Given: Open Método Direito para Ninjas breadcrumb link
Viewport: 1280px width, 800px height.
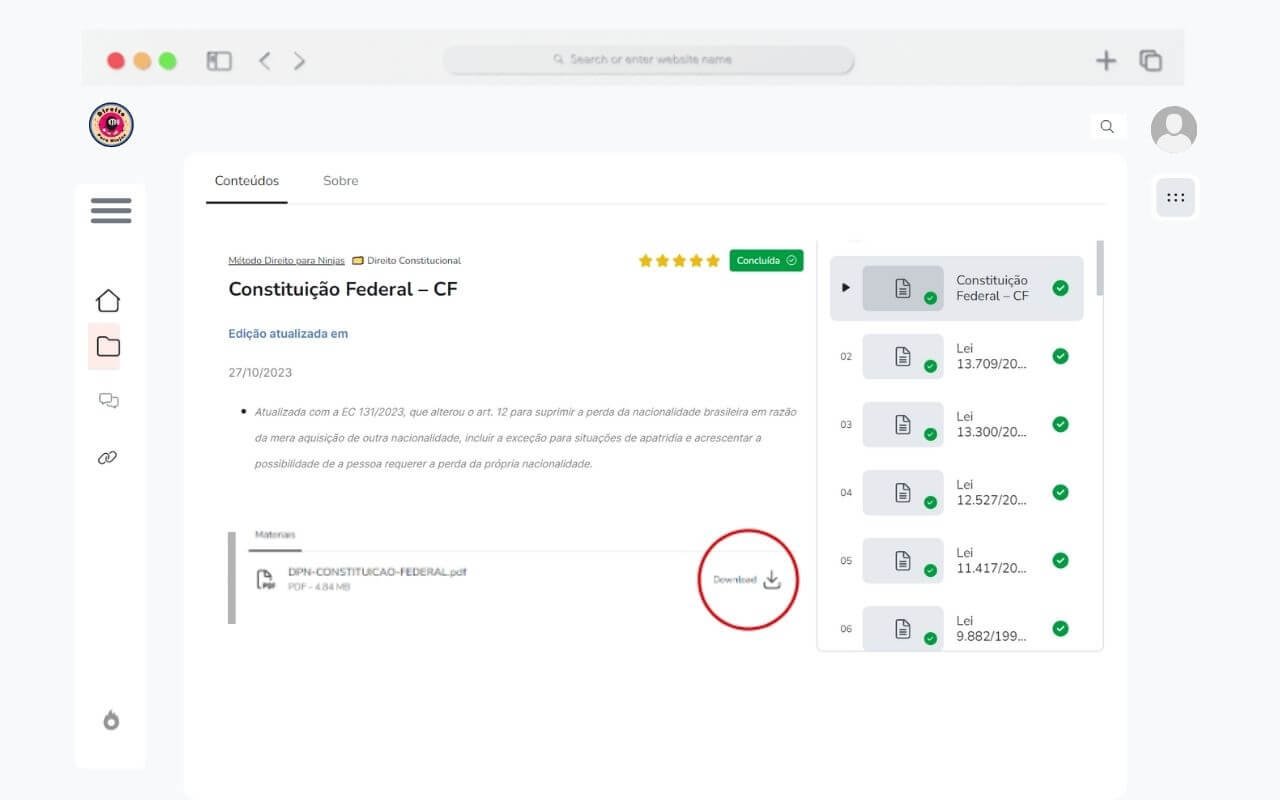Looking at the screenshot, I should point(286,261).
